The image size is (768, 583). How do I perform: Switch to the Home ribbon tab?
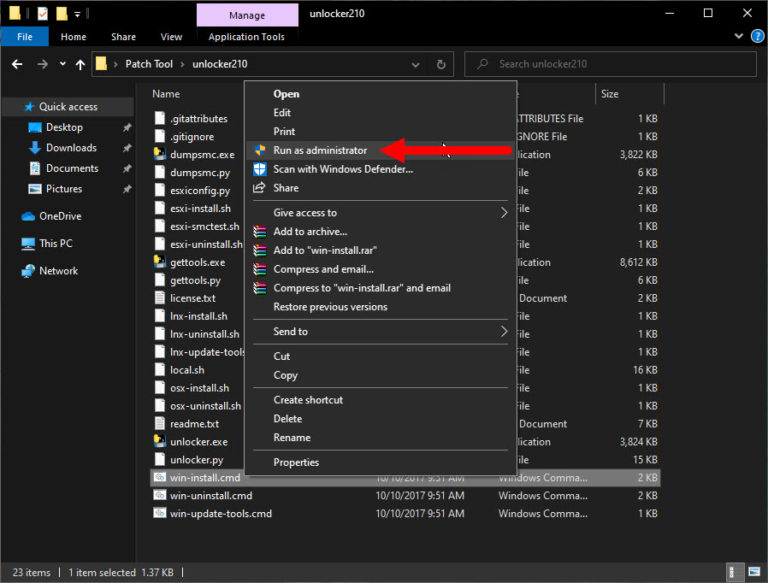click(x=73, y=37)
